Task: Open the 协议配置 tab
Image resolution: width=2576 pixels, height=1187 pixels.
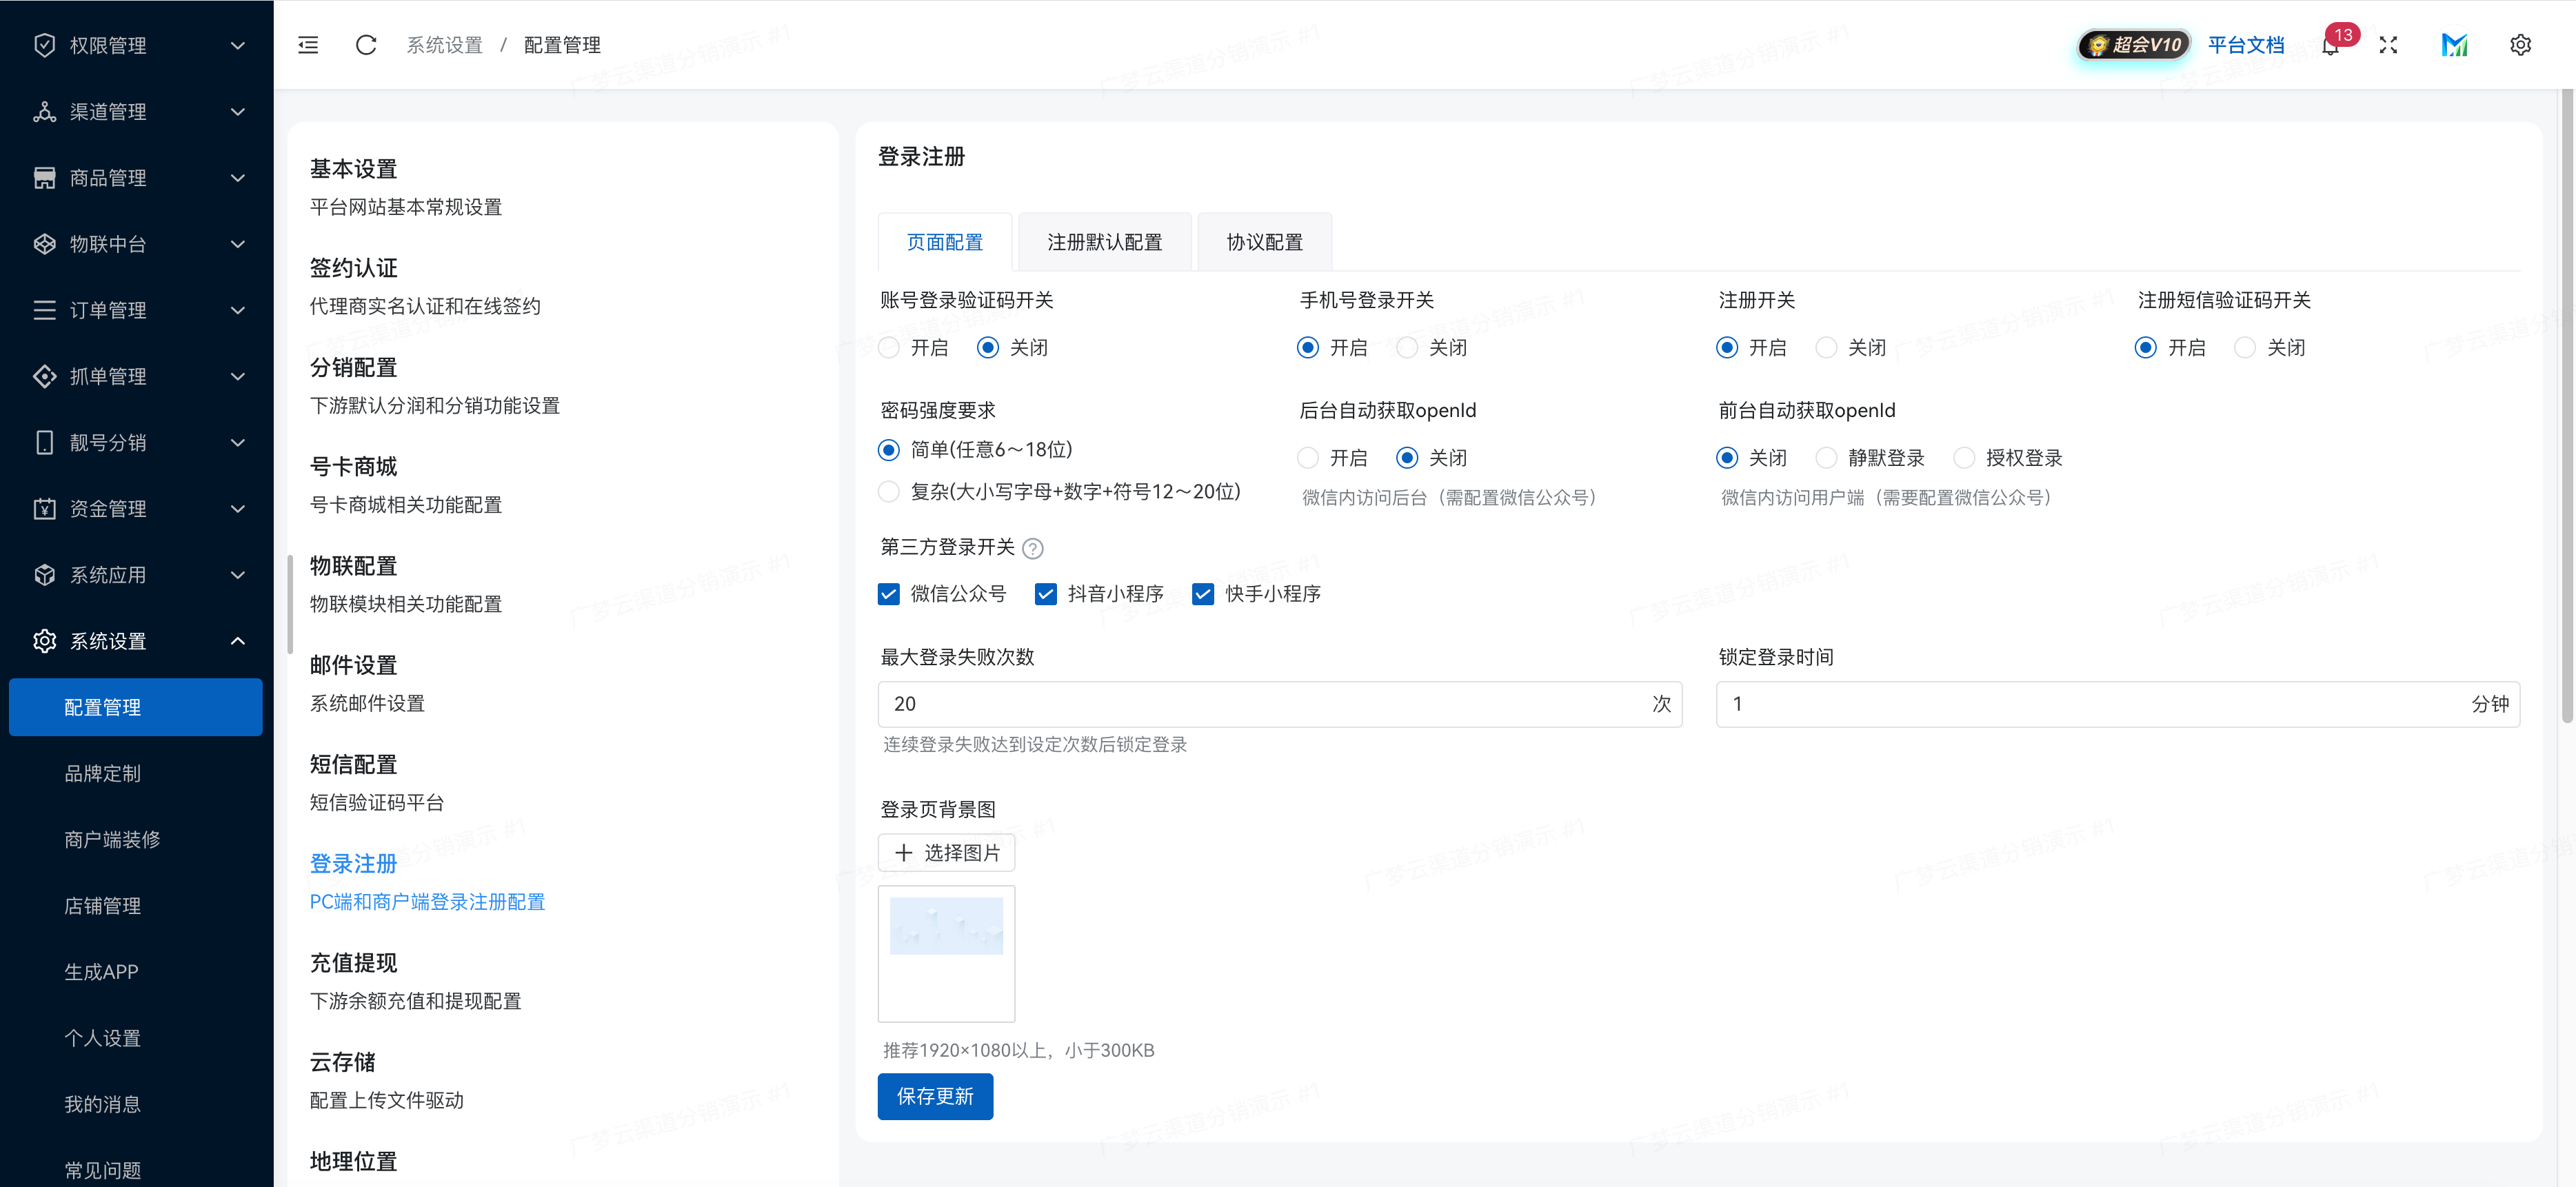Action: 1264,241
